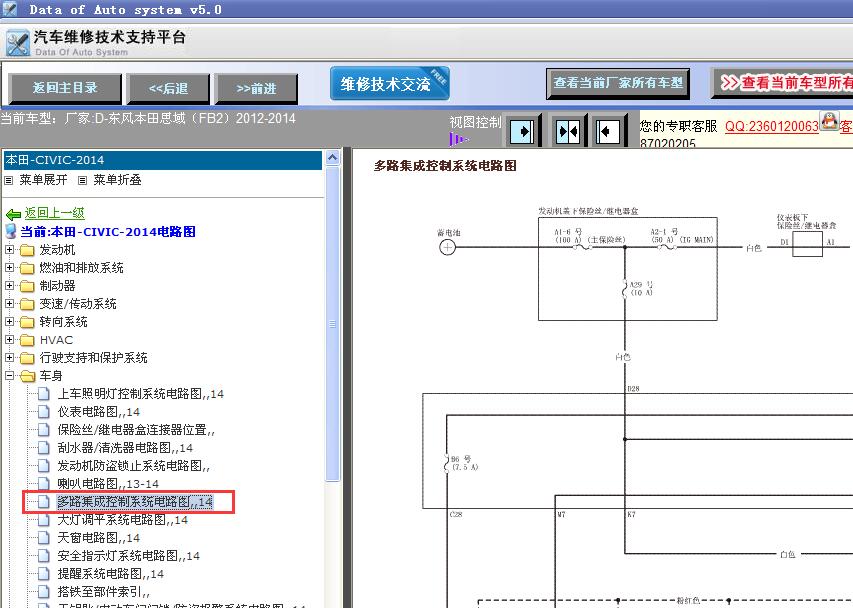Viewport: 853px width, 608px height.
Task: Click the 行驶支持和保护系统 folder icon
Action: [x=27, y=358]
